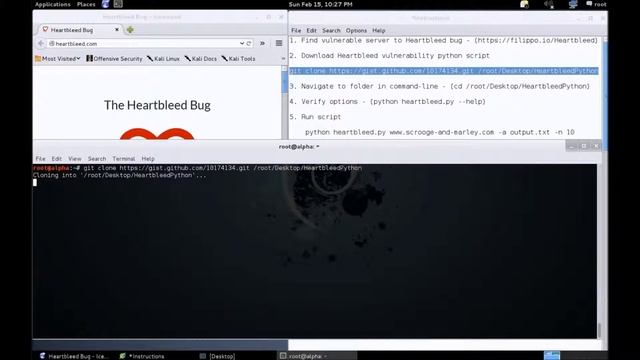Open Search menu in Instructions editor

tap(331, 31)
